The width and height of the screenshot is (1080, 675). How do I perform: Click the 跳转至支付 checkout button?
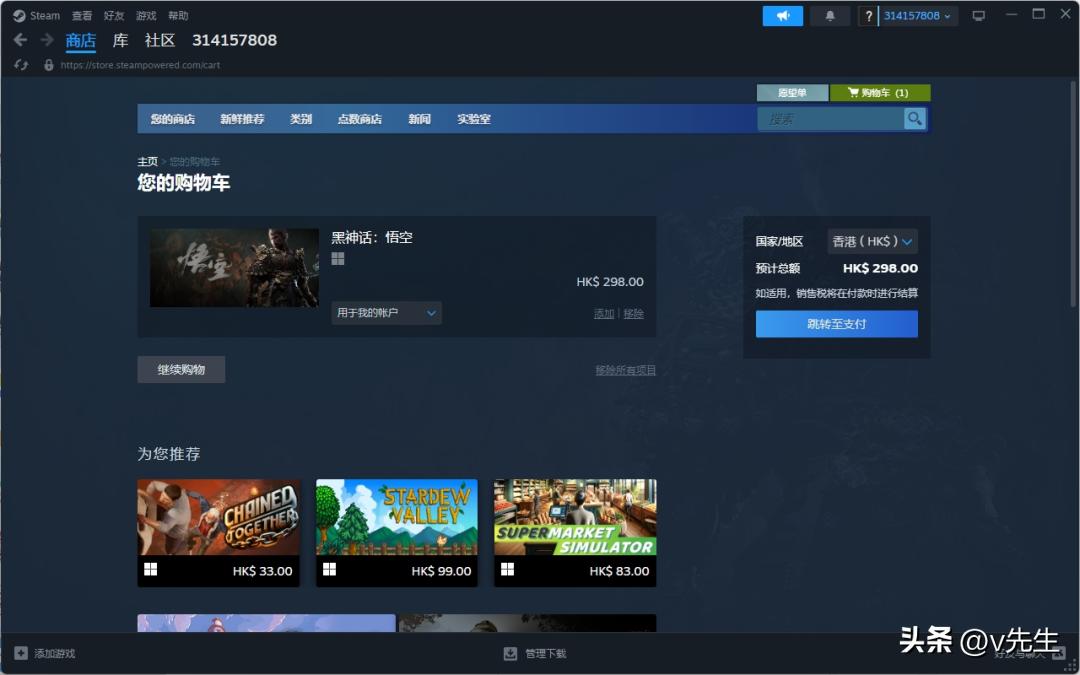tap(836, 324)
